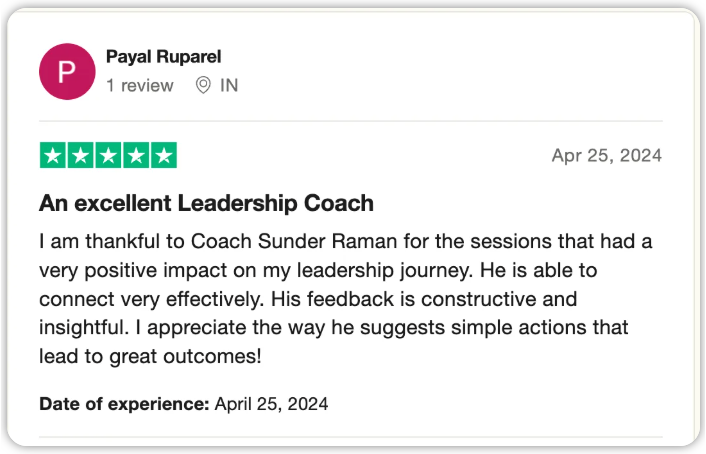Select the IN country label

click(x=229, y=85)
